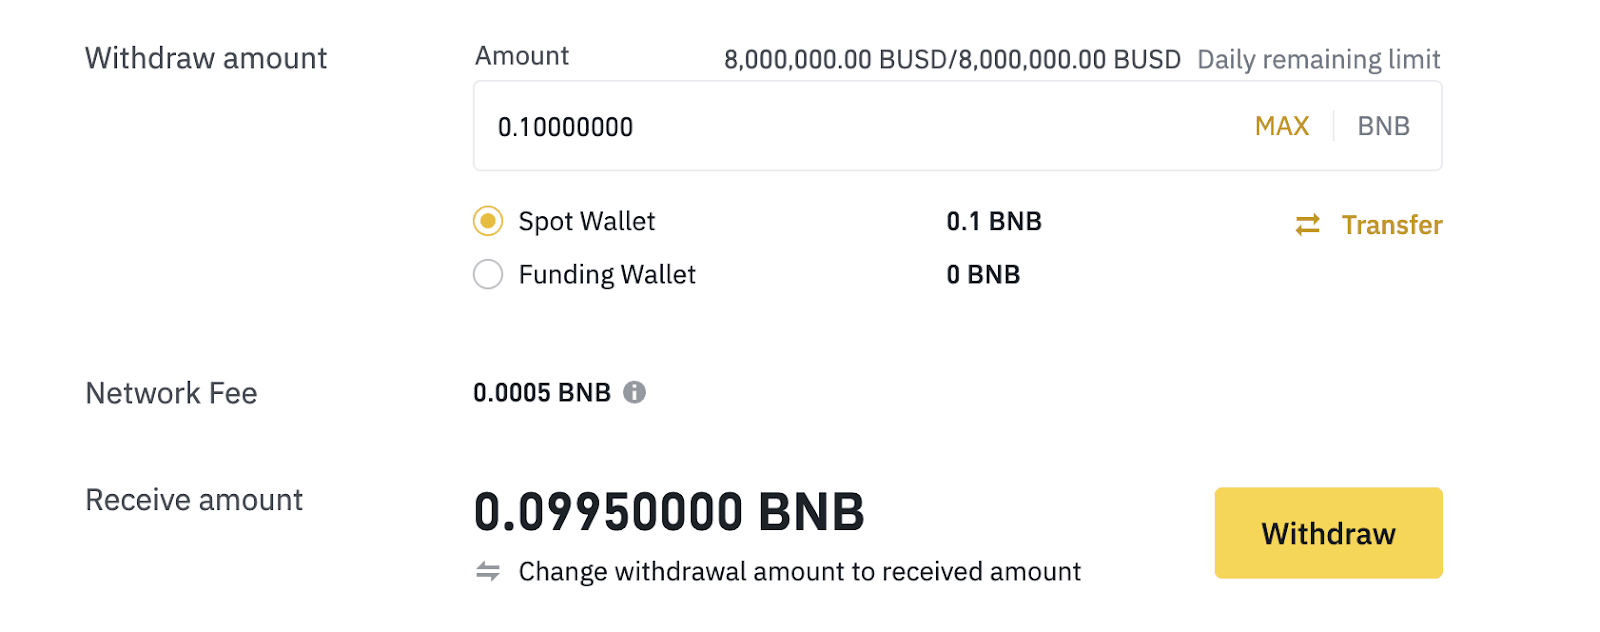This screenshot has height=632, width=1600.
Task: Click the 0.09950000 BNB receive amount
Action: pos(668,512)
